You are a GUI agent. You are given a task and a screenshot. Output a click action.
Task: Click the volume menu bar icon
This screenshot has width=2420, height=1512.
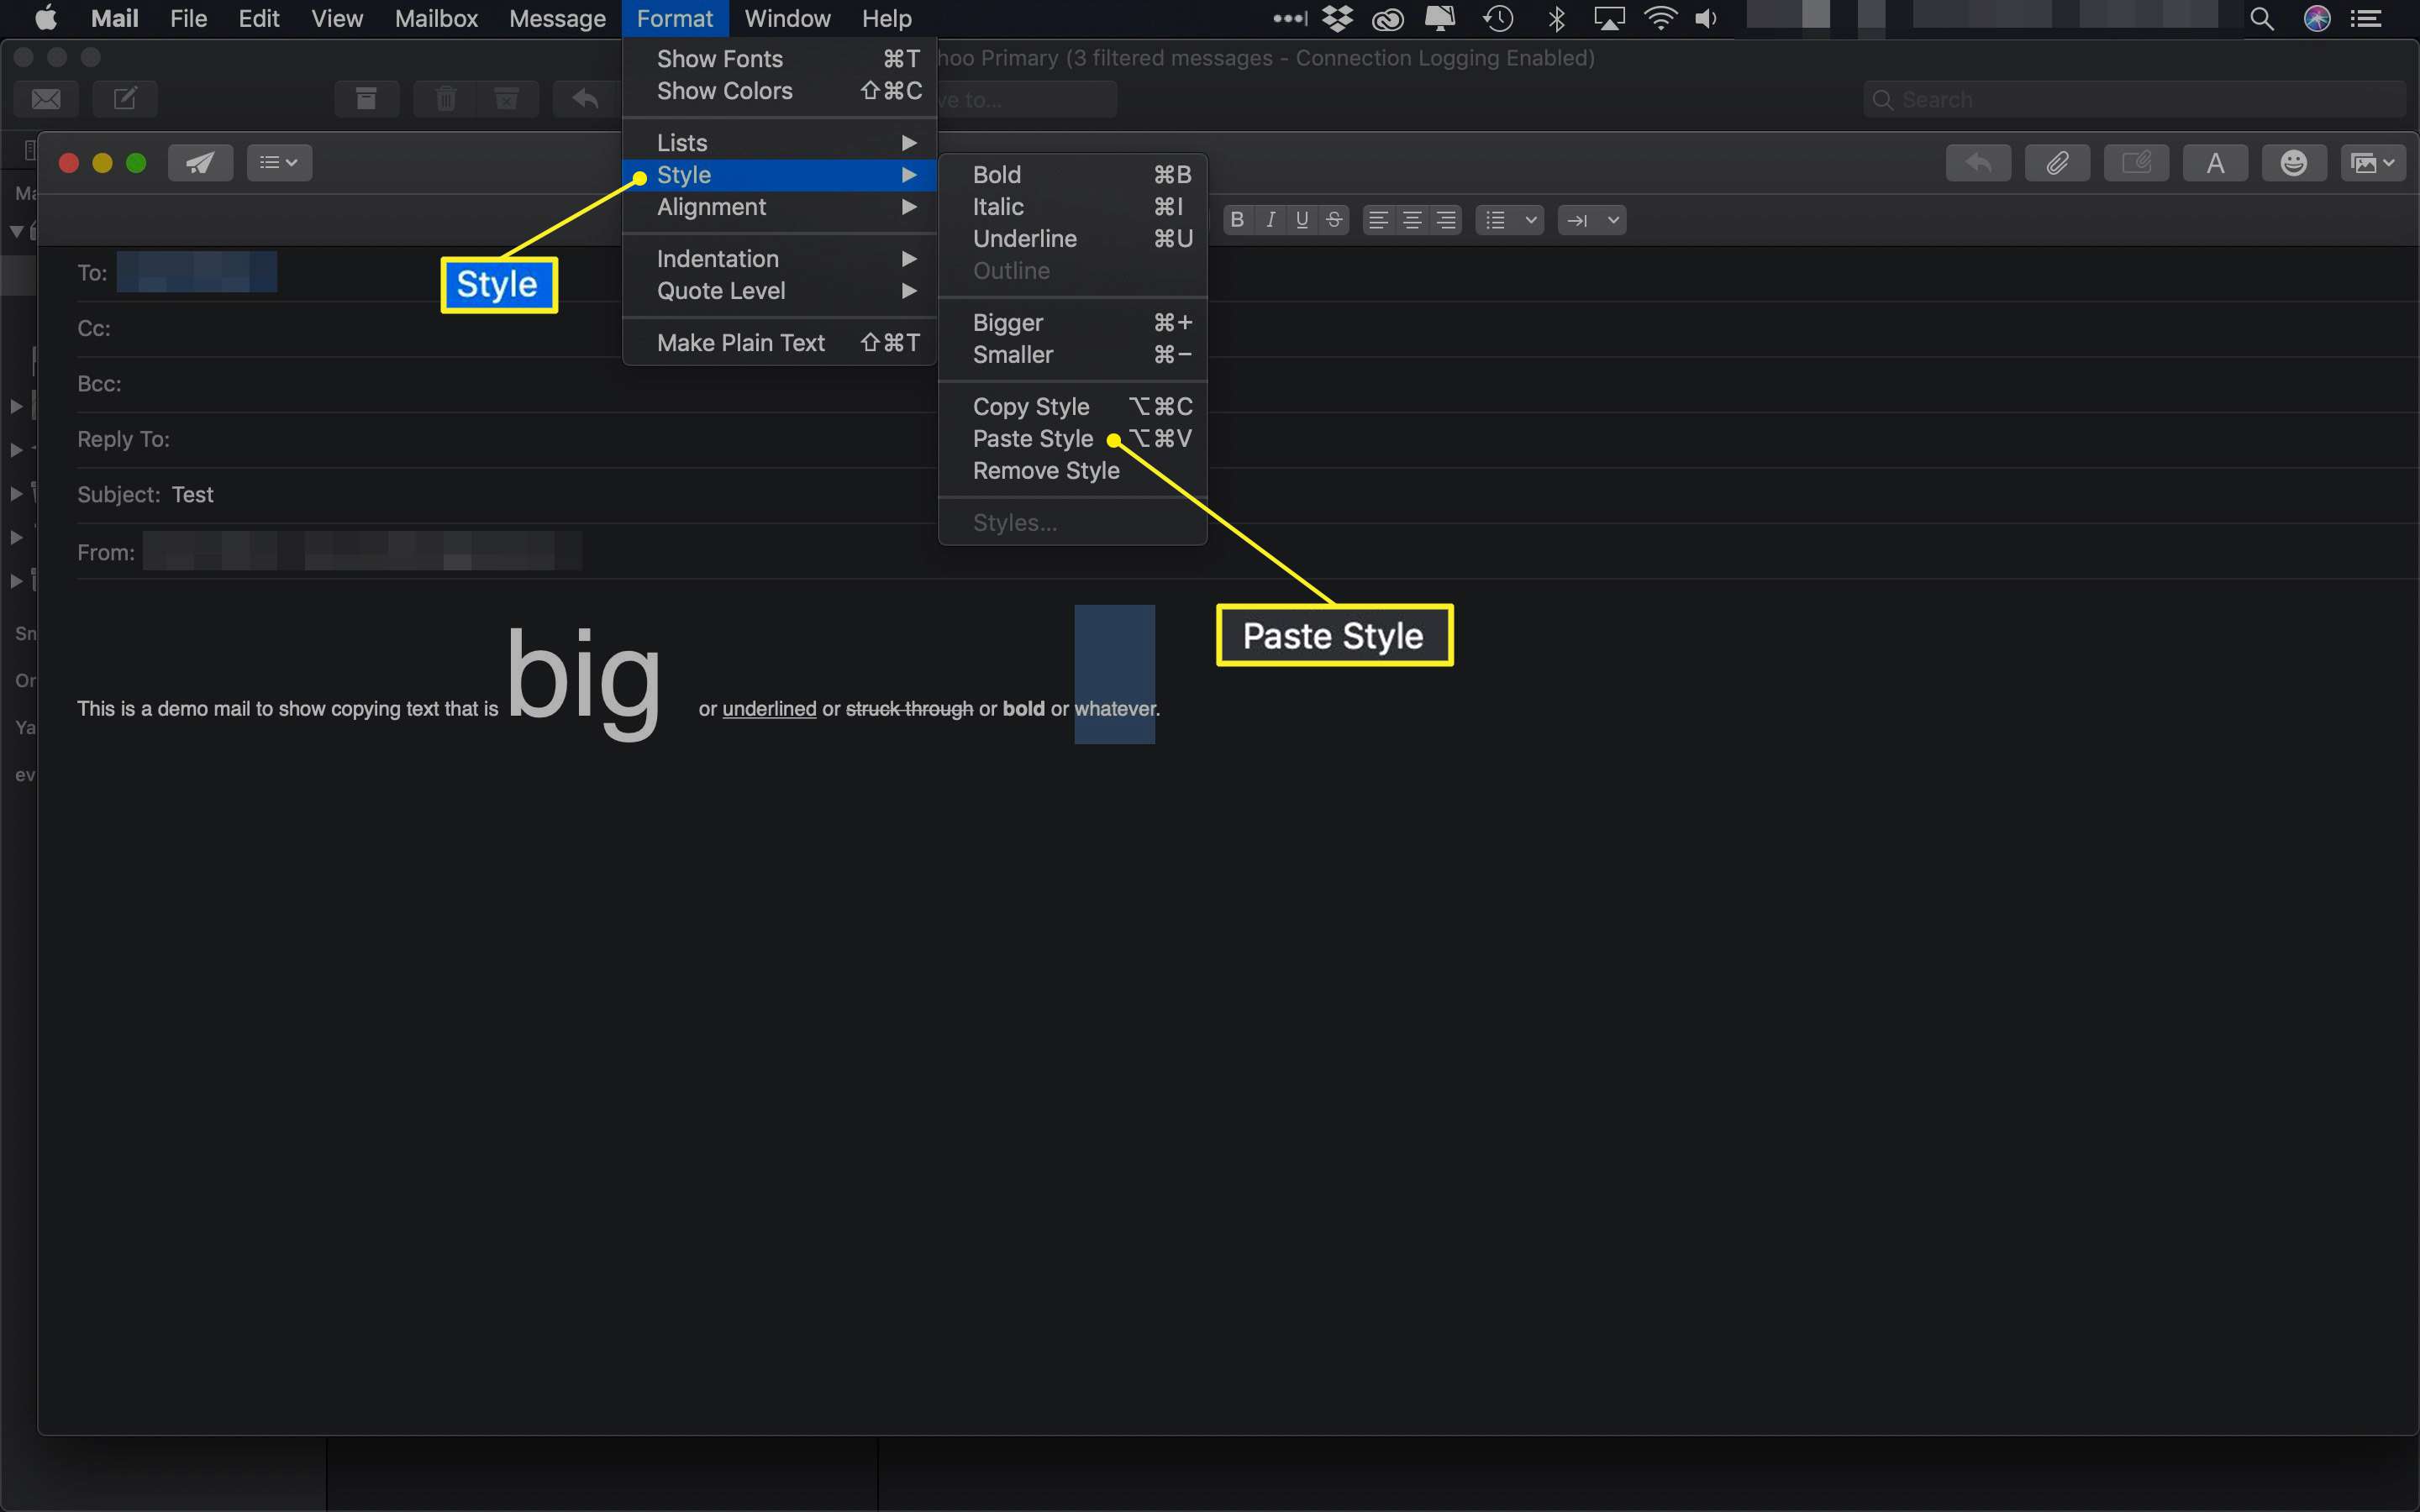(1706, 18)
